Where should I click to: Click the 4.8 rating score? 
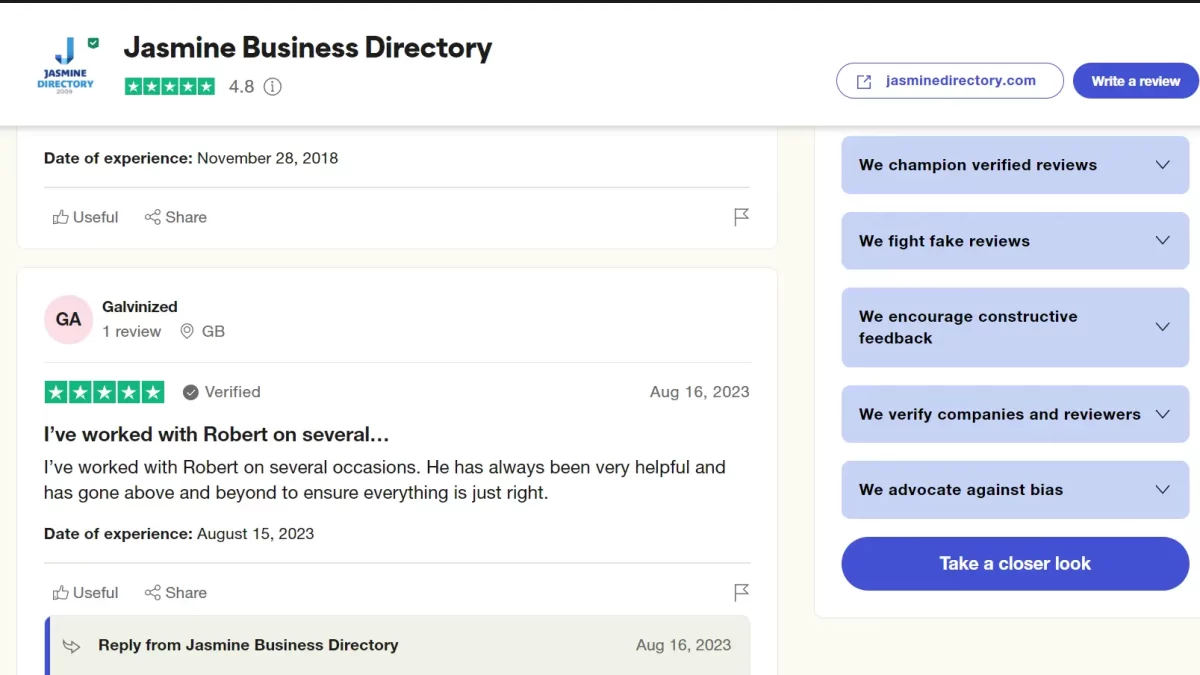coord(241,87)
